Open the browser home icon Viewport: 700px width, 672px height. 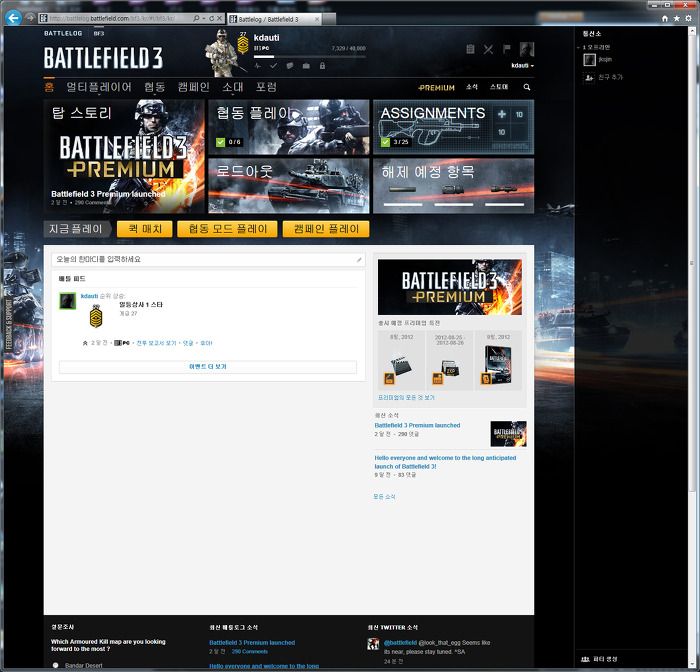click(x=665, y=18)
